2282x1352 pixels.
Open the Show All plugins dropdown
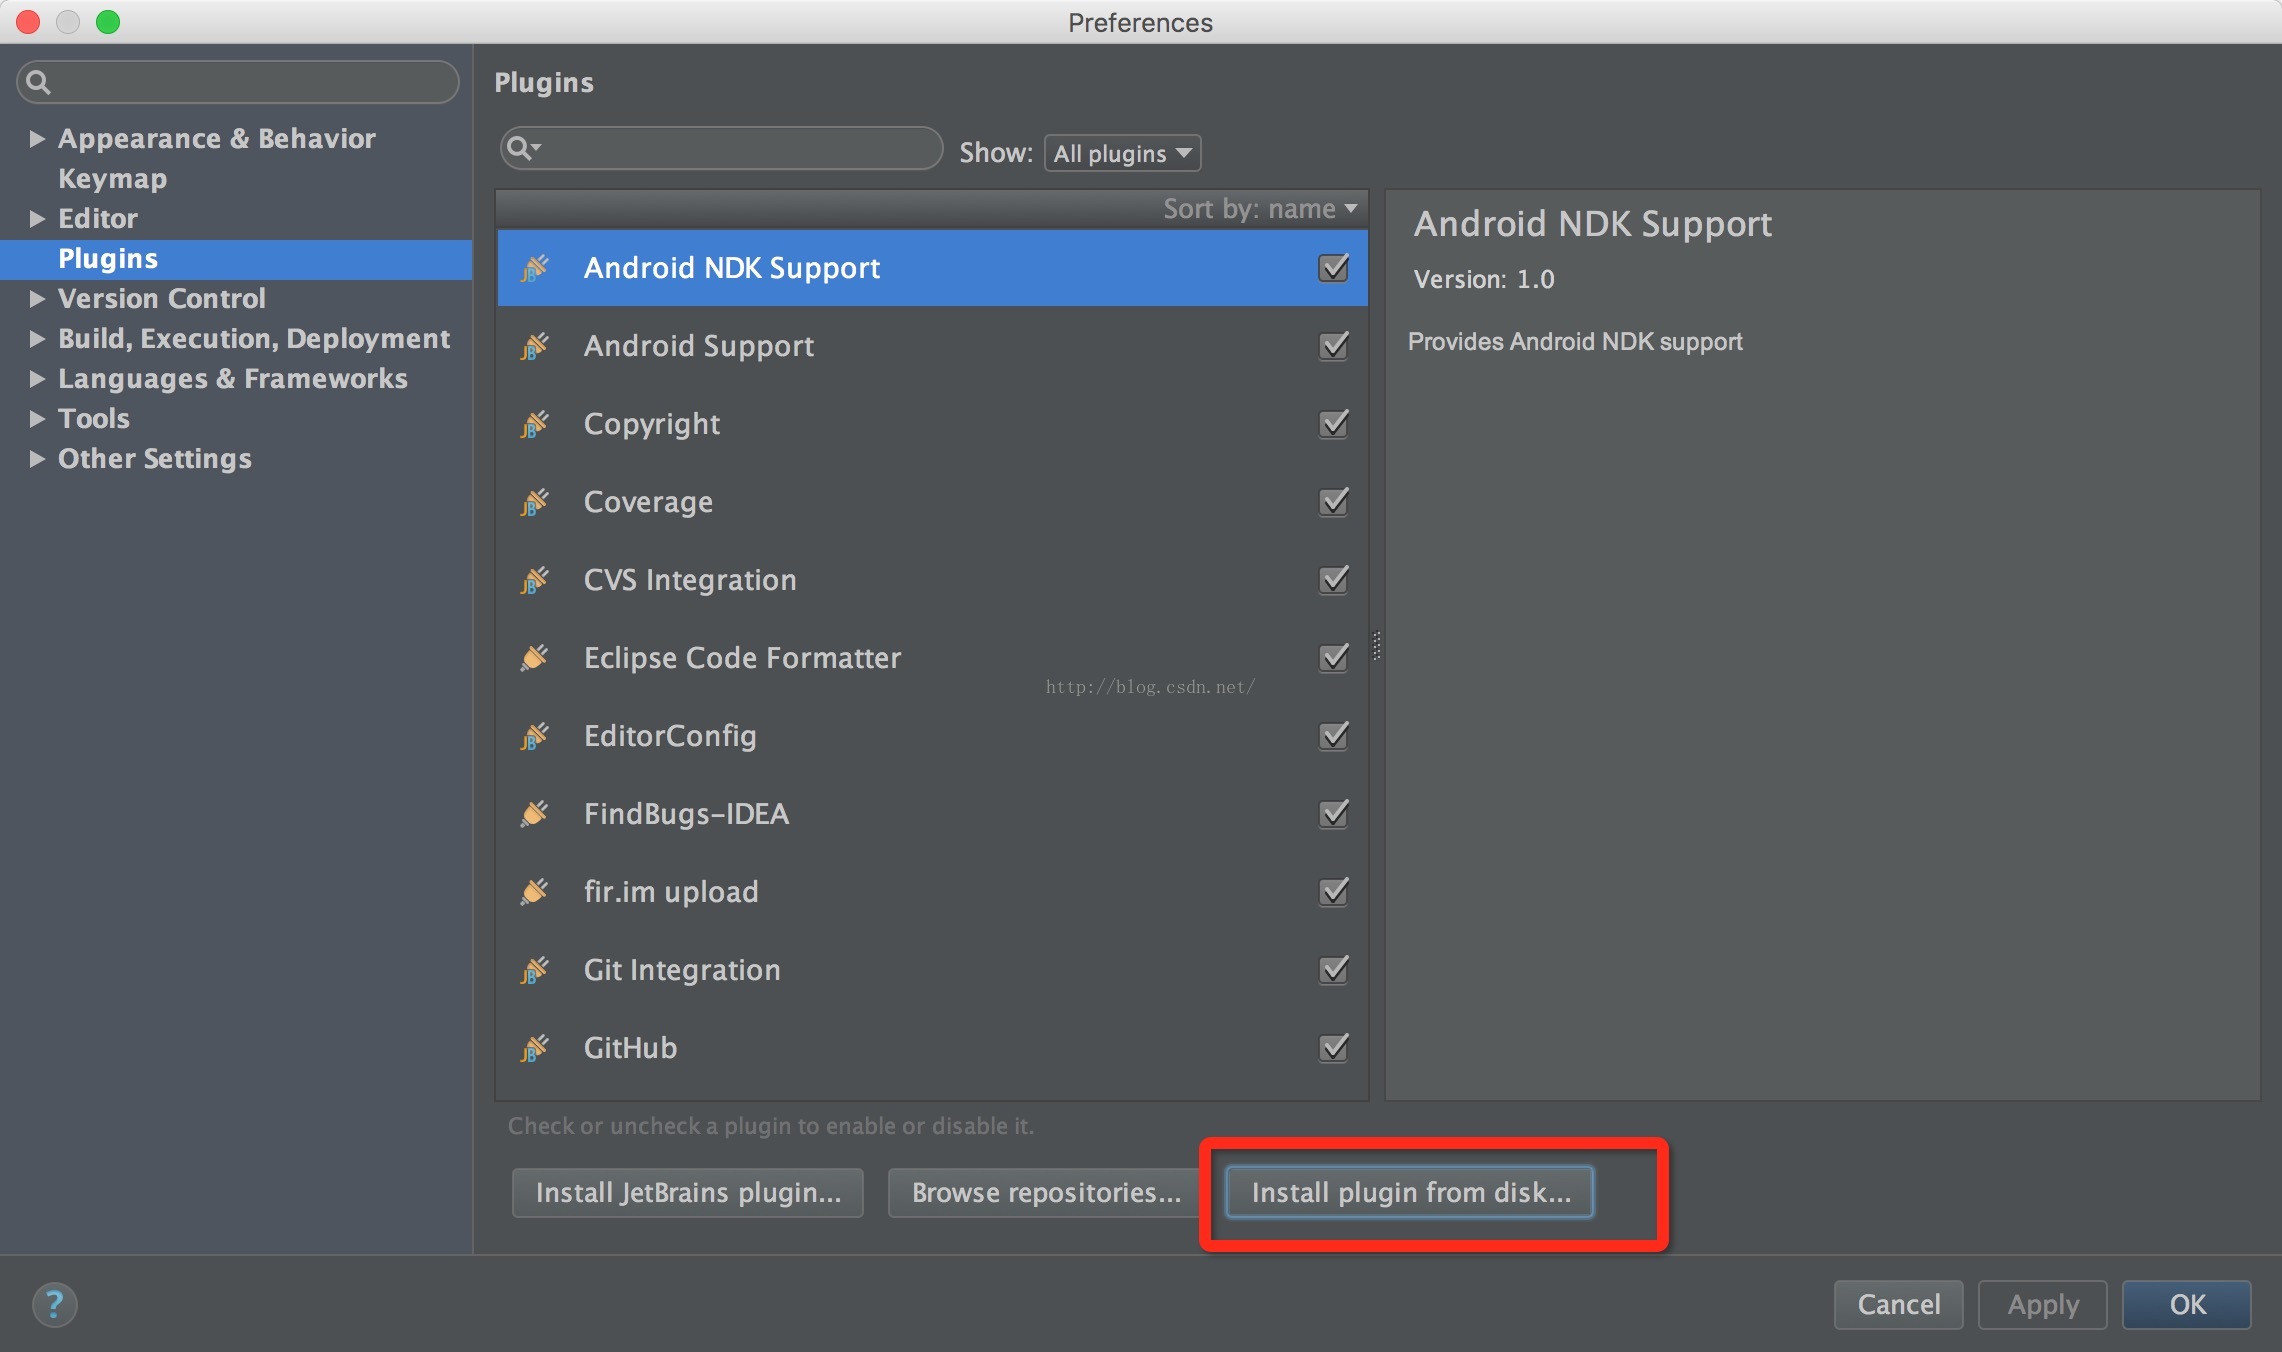coord(1122,153)
